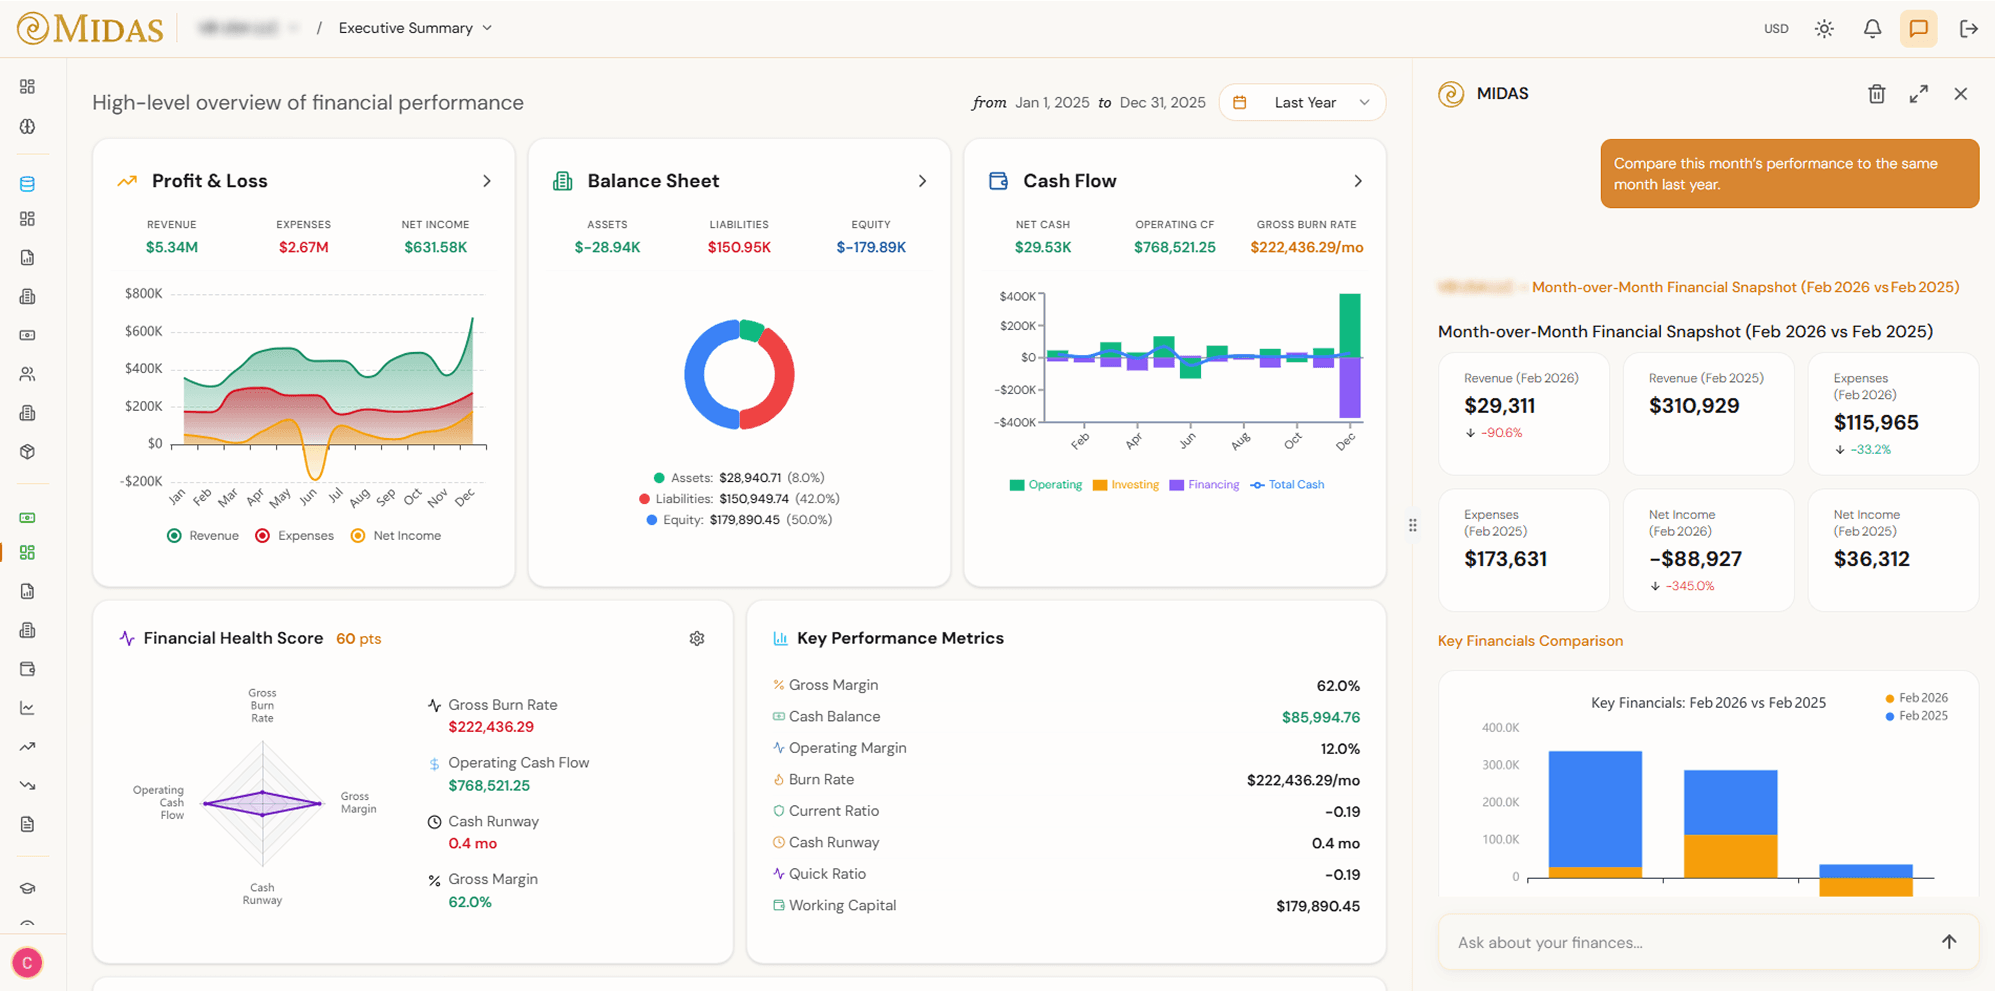Click the calendar icon in the date picker

(1240, 102)
